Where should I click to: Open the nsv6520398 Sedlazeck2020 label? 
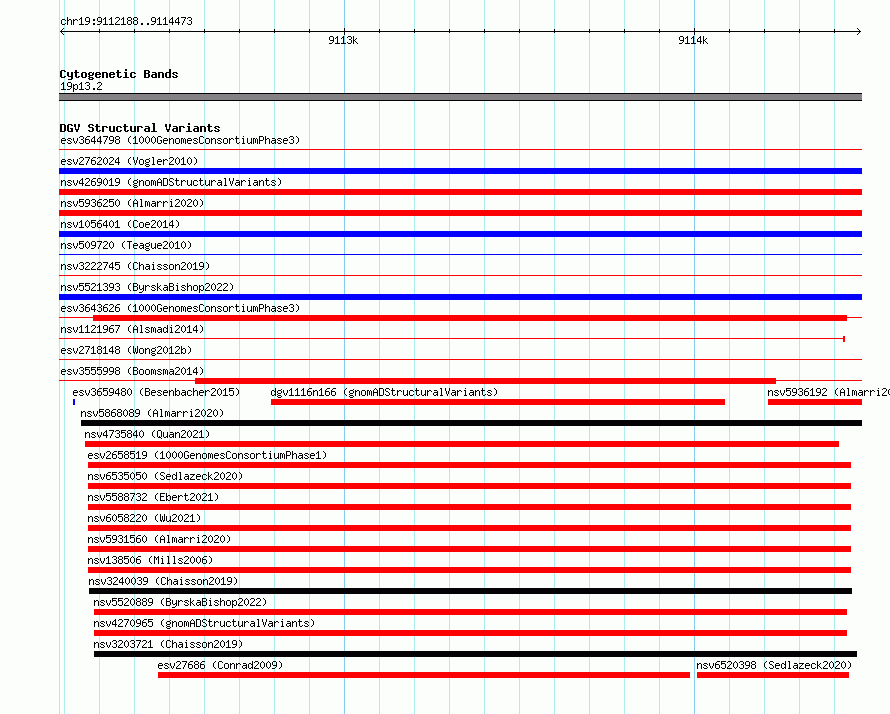click(x=774, y=665)
